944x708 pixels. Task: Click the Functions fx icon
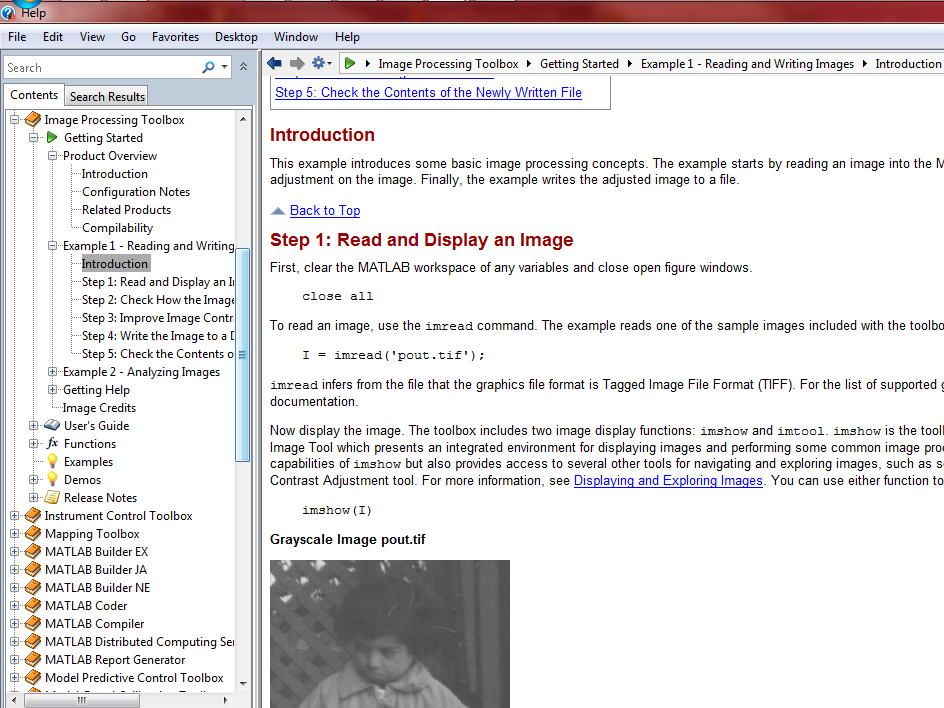pyautogui.click(x=52, y=444)
